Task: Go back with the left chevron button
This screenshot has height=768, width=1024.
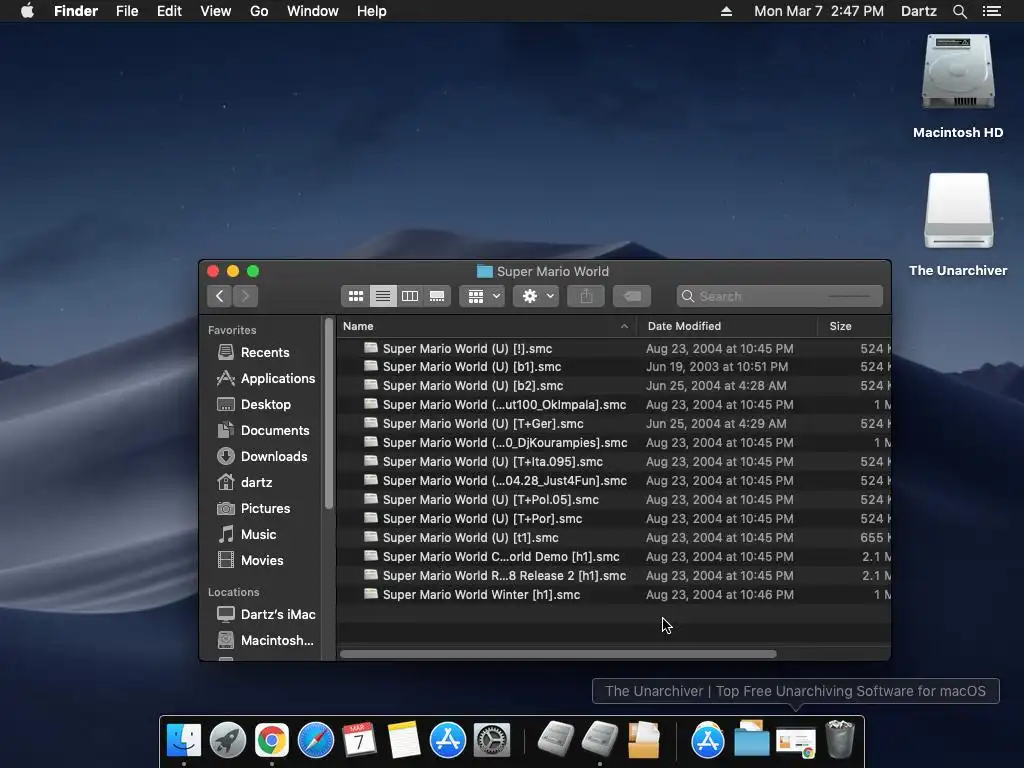Action: pos(219,296)
